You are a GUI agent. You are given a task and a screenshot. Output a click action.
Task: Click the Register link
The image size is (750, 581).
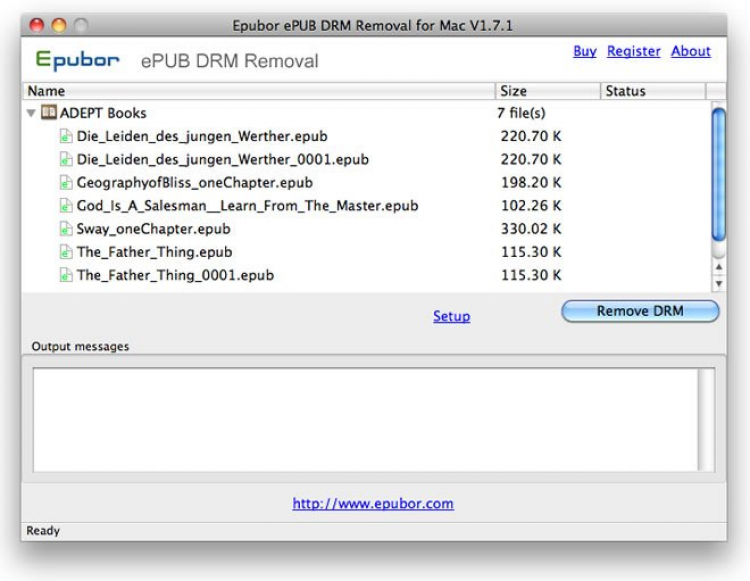[x=633, y=51]
